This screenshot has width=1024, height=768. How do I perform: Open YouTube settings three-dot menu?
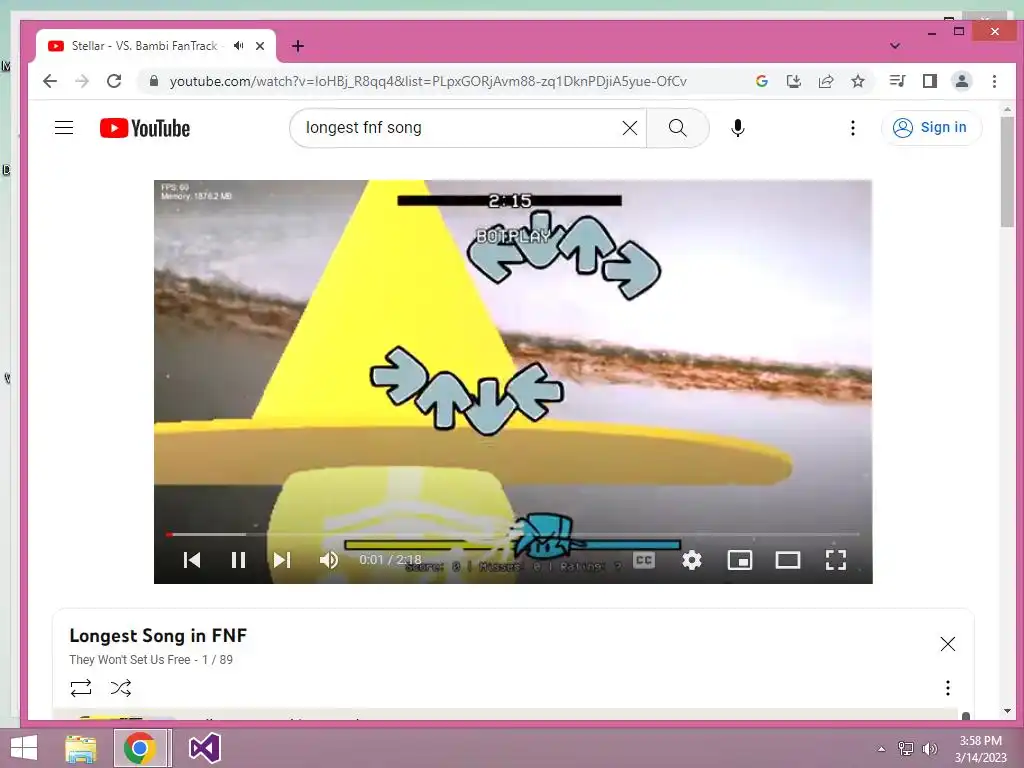(852, 128)
